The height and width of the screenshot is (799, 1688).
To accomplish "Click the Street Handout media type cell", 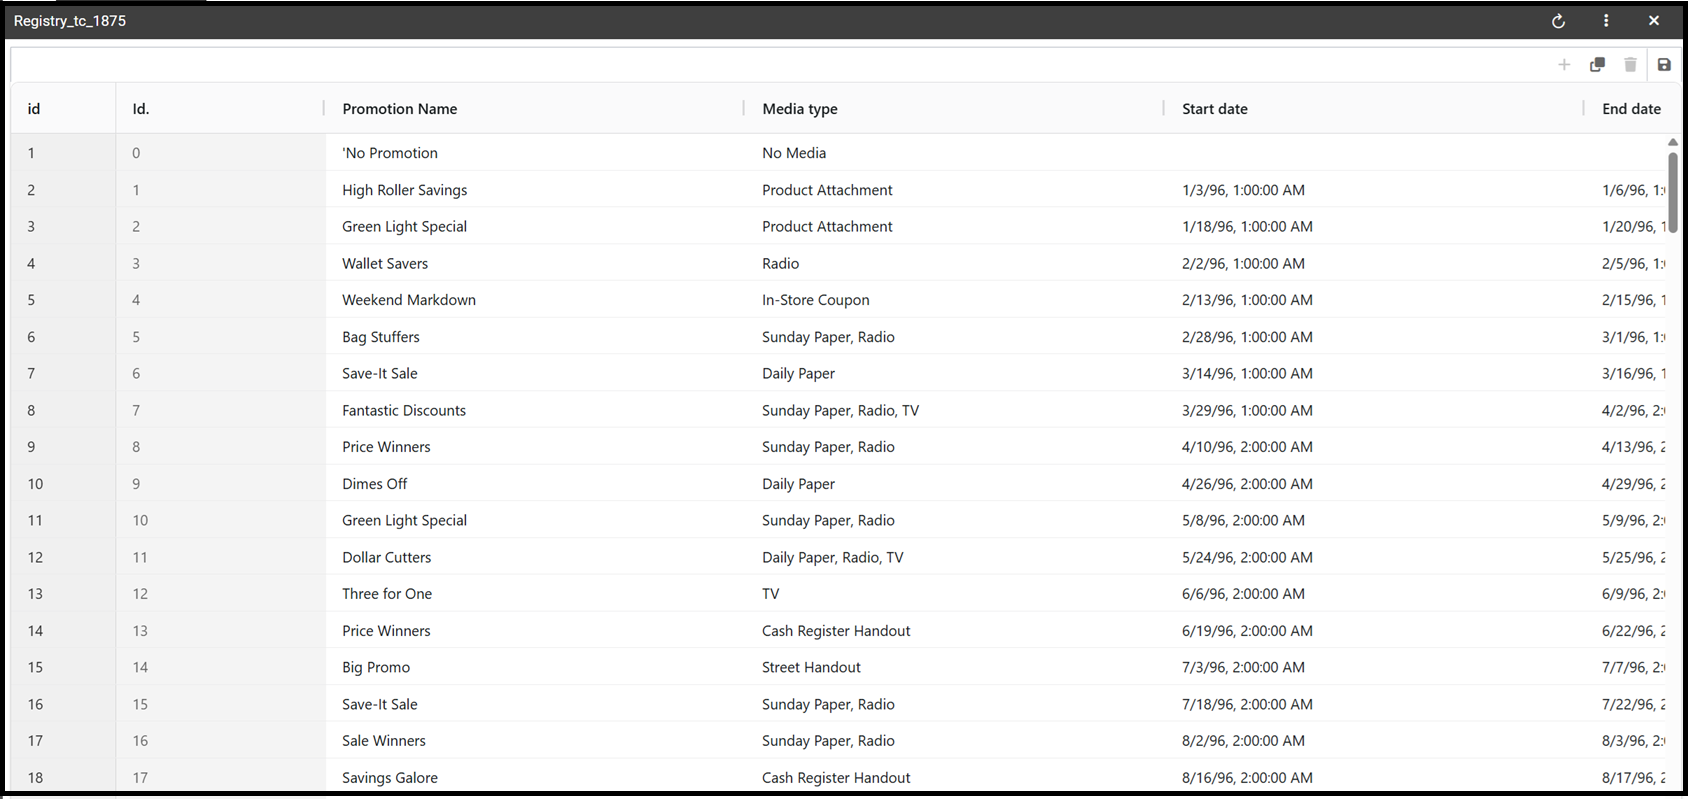I will click(955, 667).
